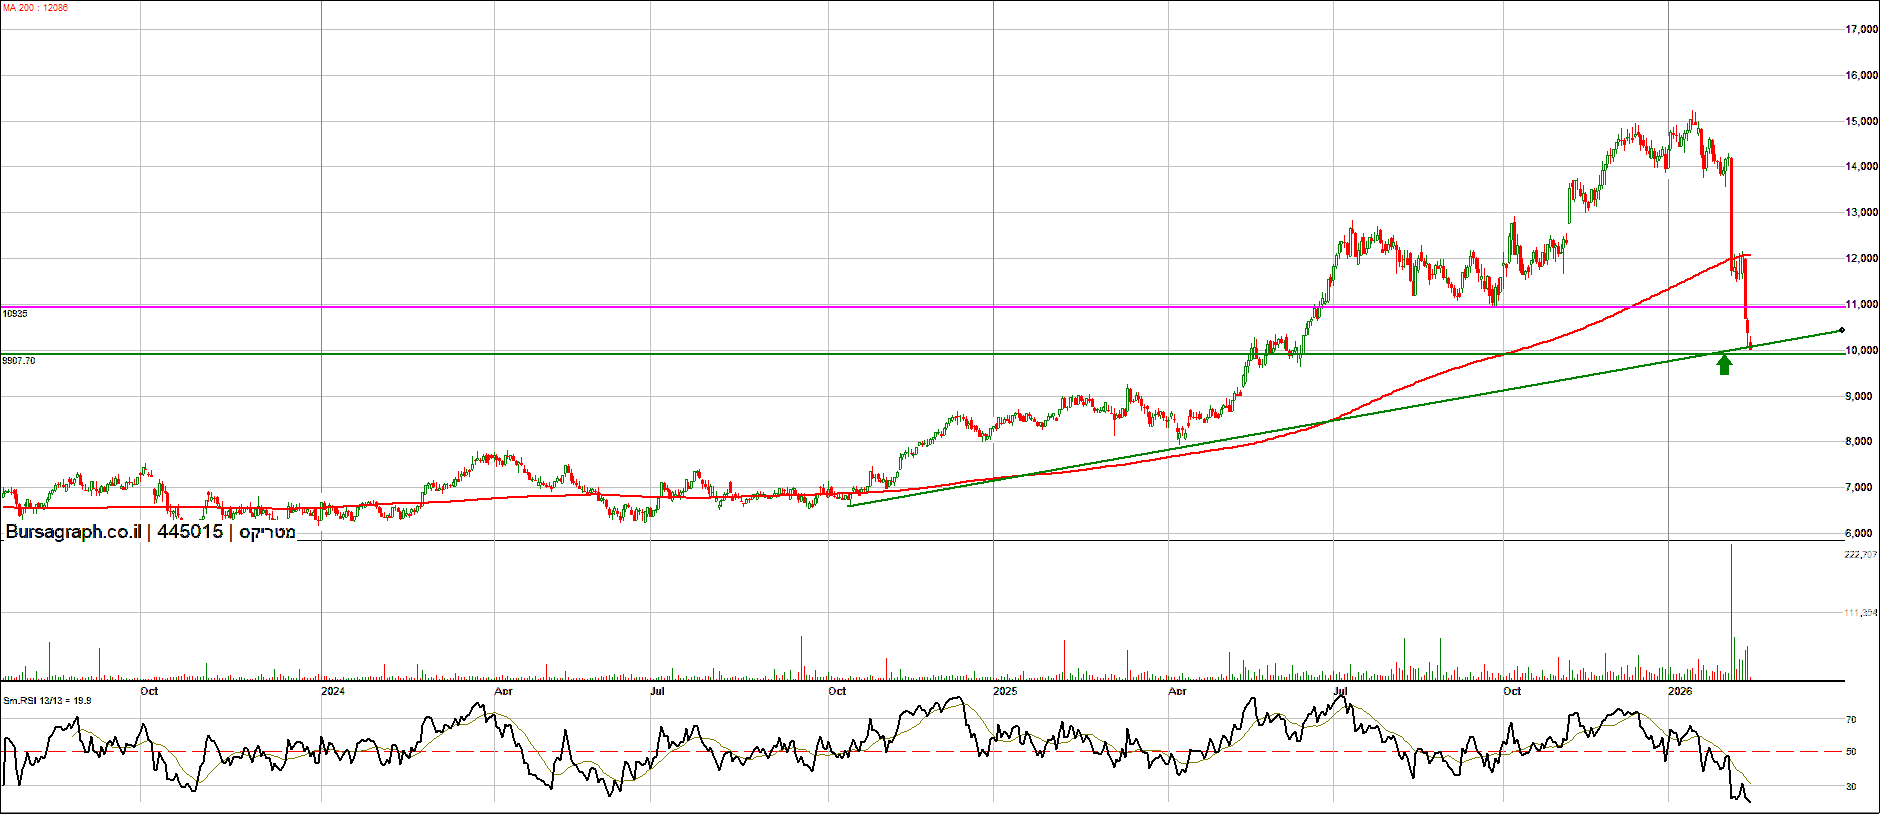Image resolution: width=1880 pixels, height=814 pixels.
Task: Click the diamond handle ending the green trendline
Action: pyautogui.click(x=1841, y=331)
